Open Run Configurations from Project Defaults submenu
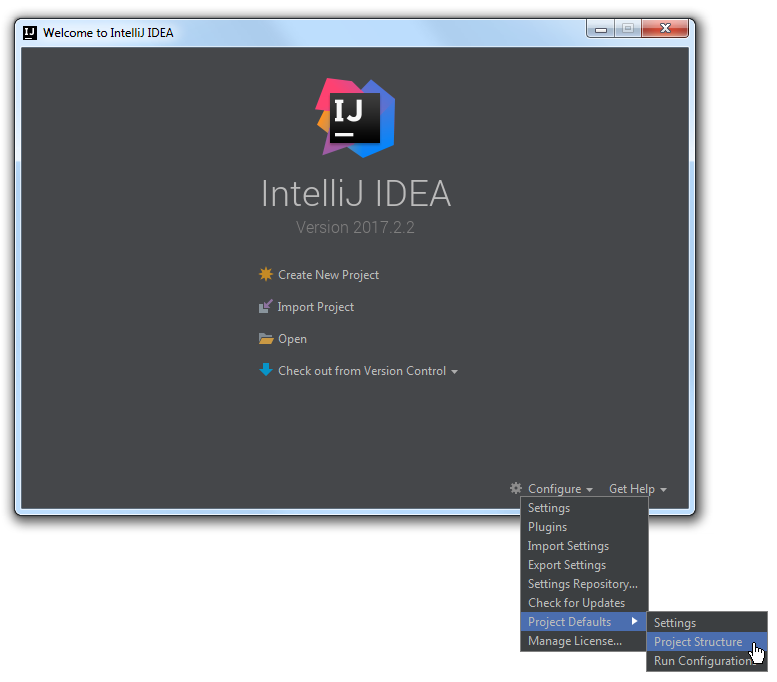 [x=701, y=661]
